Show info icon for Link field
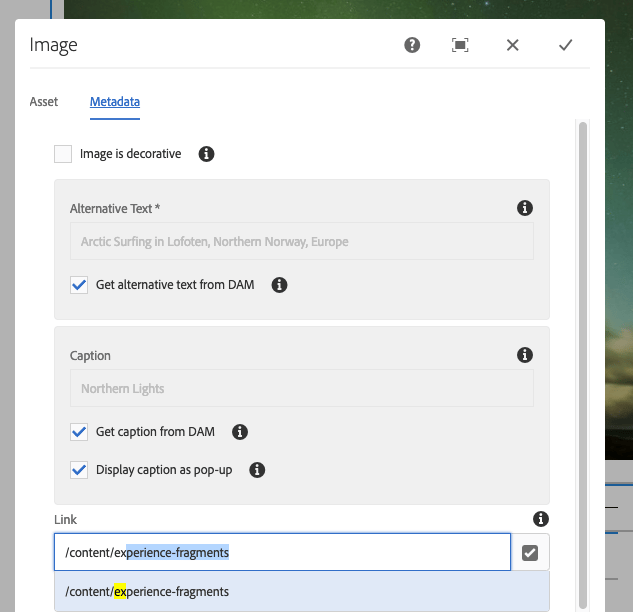The width and height of the screenshot is (633, 612). click(541, 519)
